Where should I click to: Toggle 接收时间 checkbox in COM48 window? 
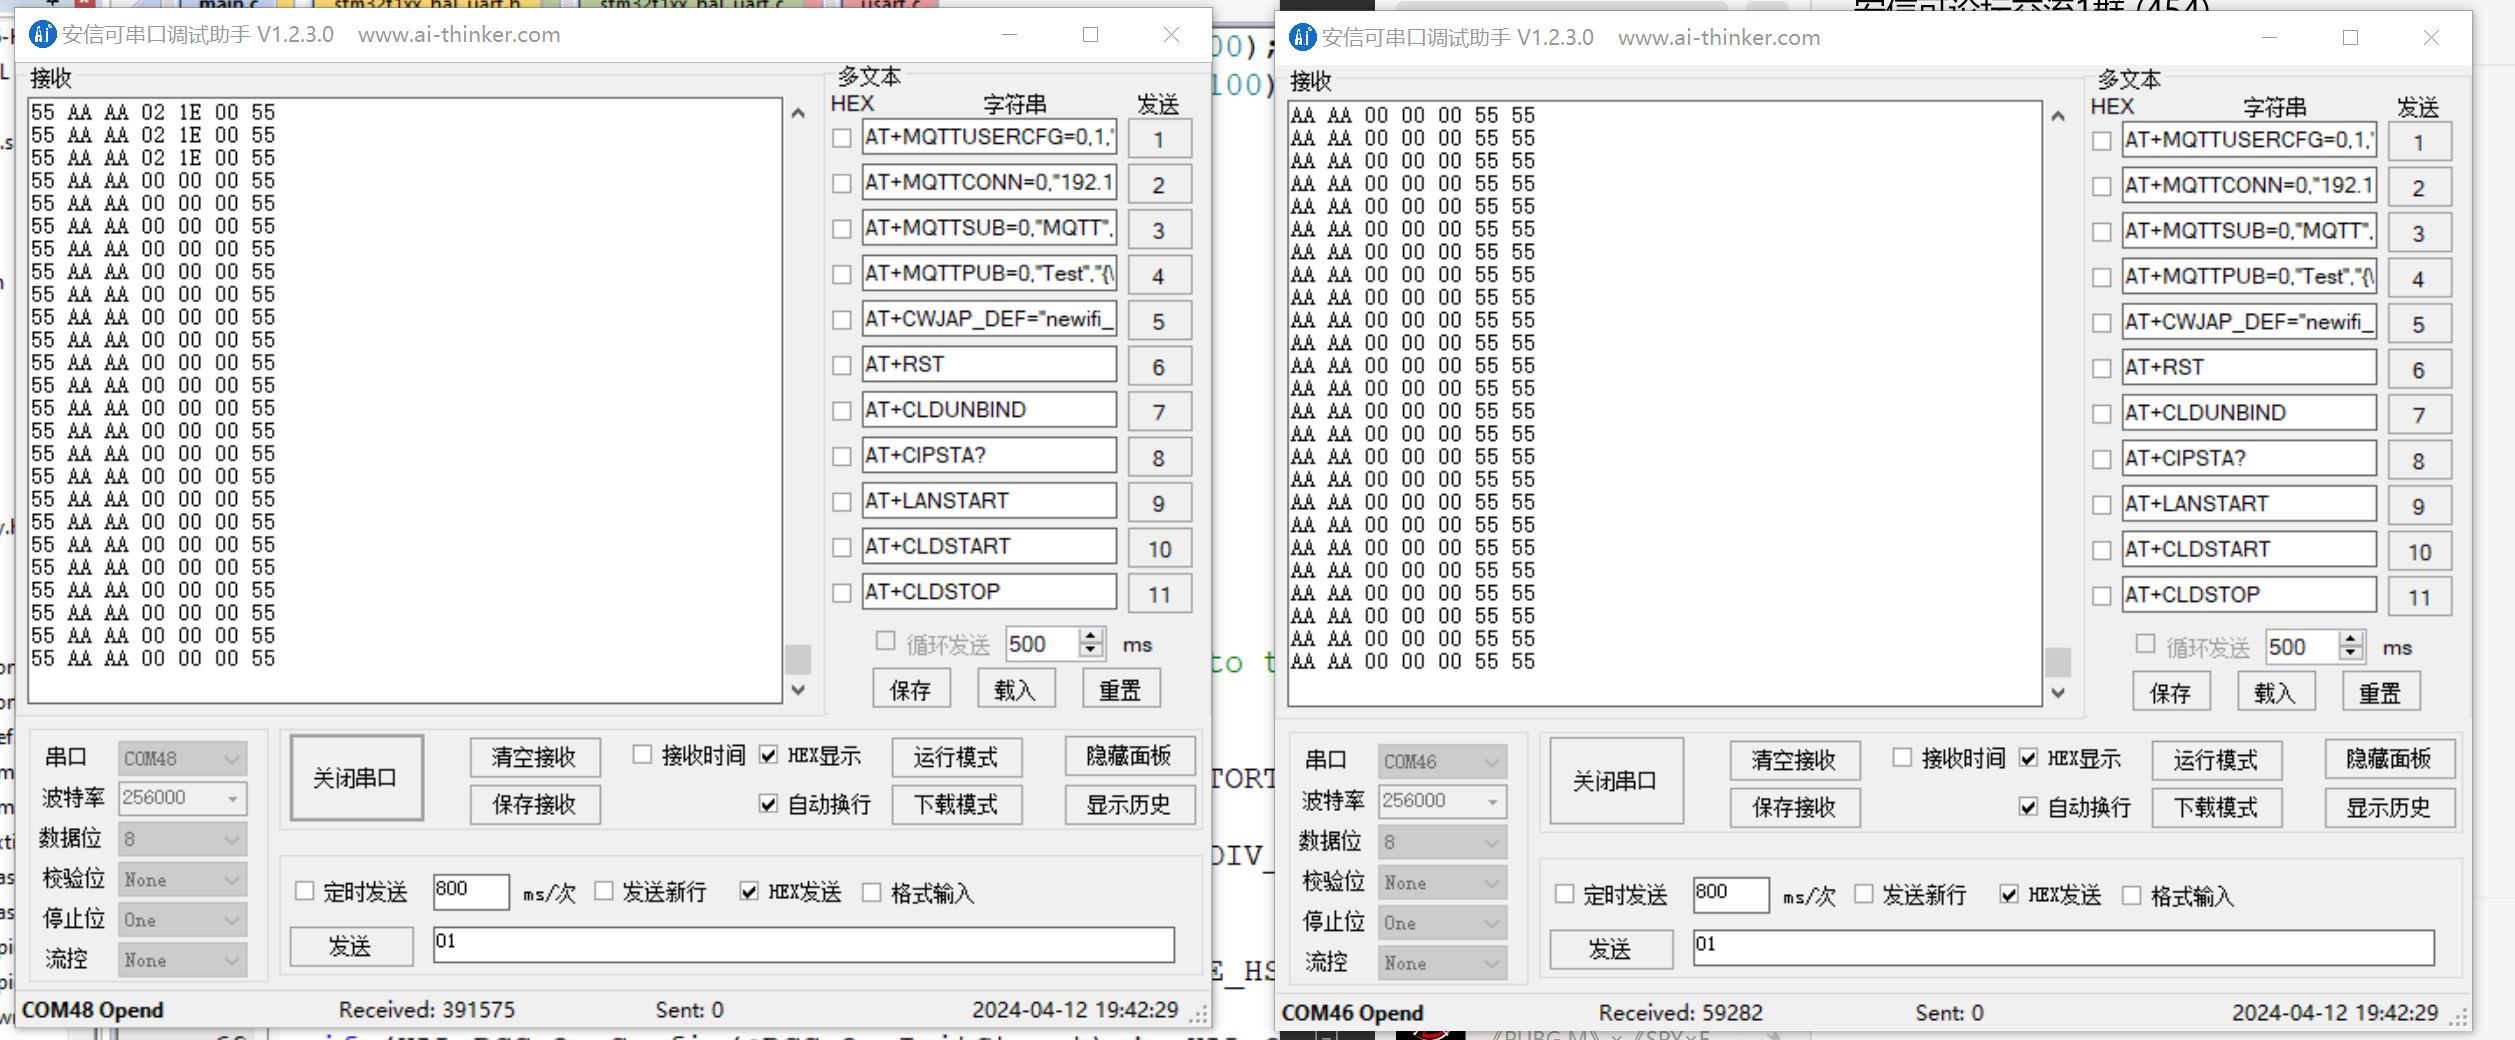click(x=642, y=755)
